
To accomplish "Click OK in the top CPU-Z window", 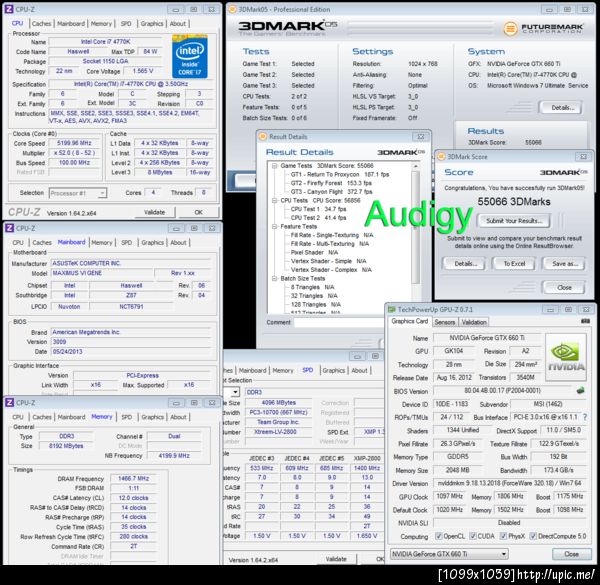I will (x=198, y=212).
